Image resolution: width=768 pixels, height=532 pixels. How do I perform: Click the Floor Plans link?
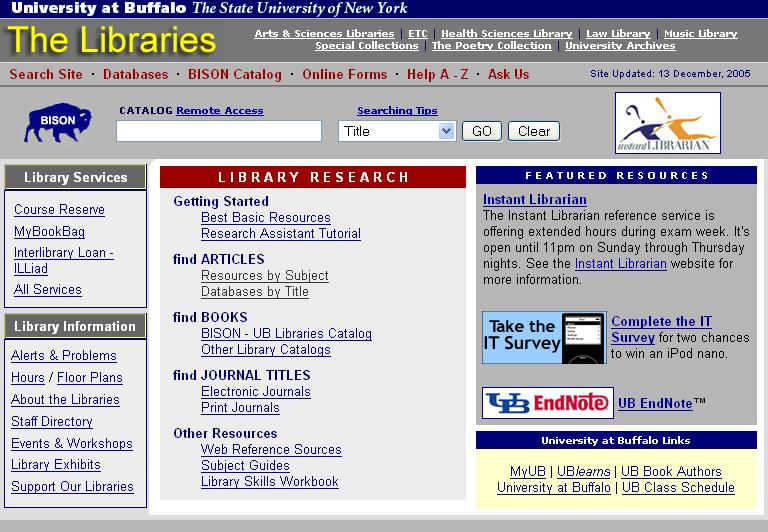tap(90, 378)
